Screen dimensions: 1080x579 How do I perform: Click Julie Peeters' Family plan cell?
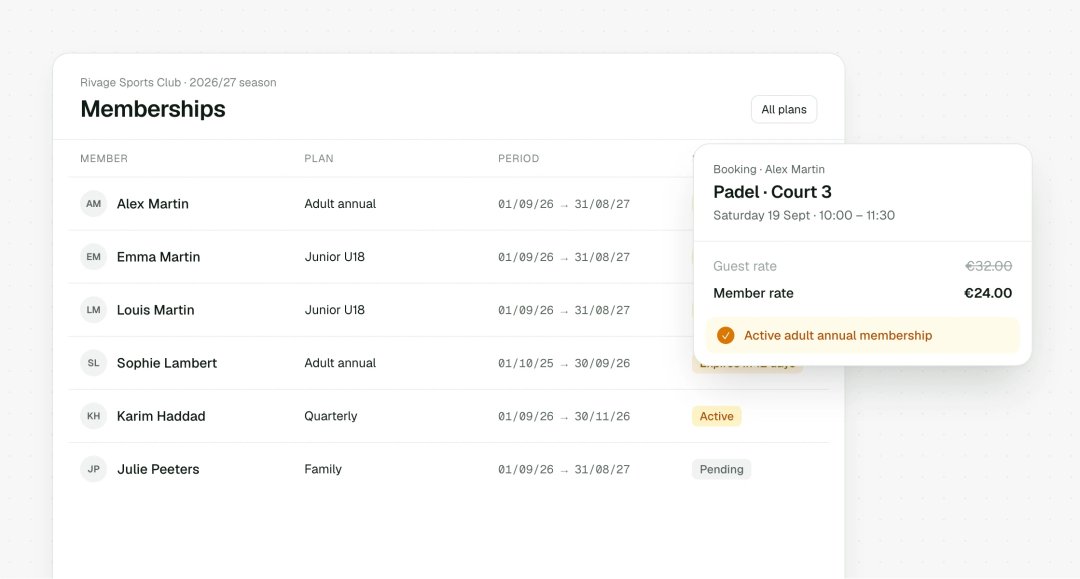(323, 469)
